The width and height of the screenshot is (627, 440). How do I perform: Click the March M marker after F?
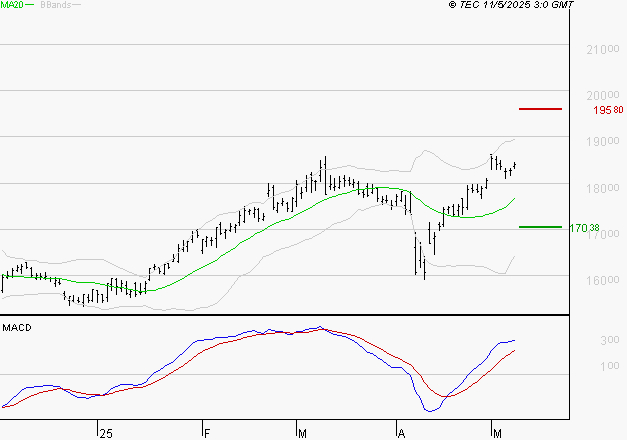point(302,434)
